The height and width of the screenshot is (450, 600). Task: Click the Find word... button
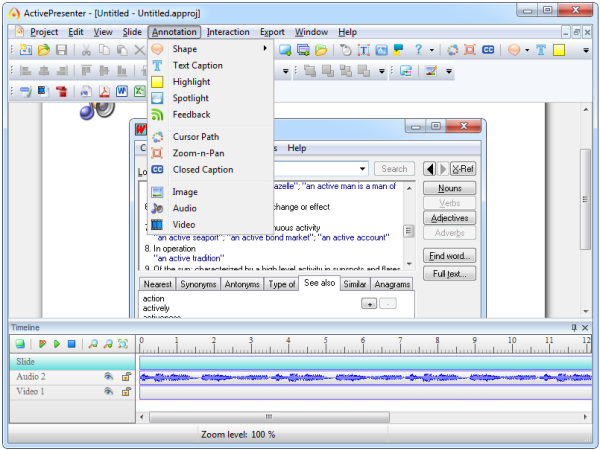tap(449, 256)
